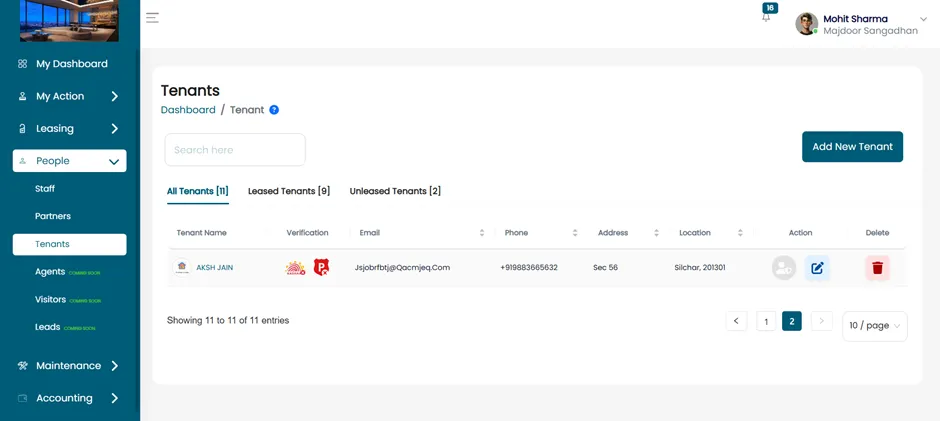This screenshot has height=421, width=940.
Task: Click the blue help icon beside Tenant
Action: coord(274,110)
